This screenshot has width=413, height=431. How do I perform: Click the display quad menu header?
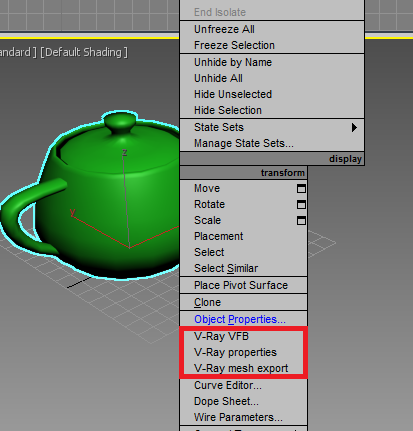[x=272, y=159]
